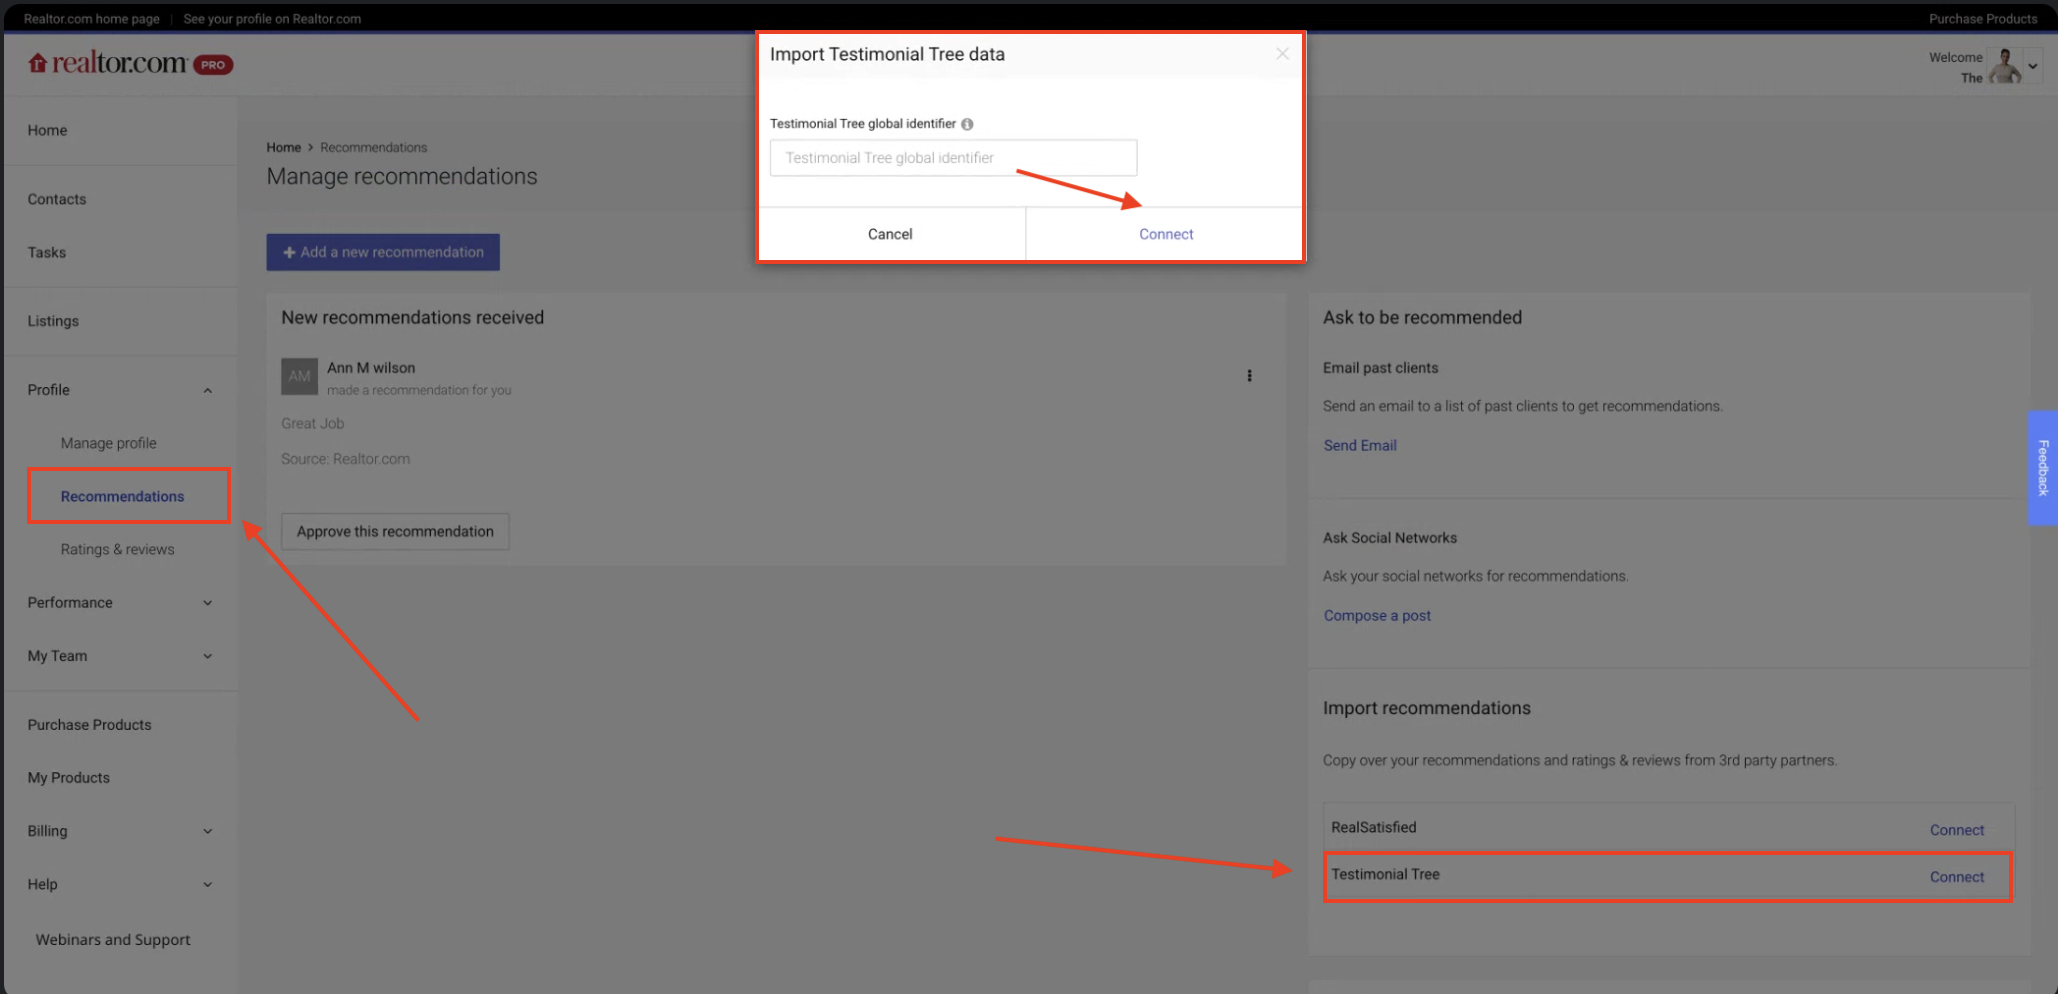The image size is (2058, 994).
Task: Click the Send Email link
Action: (x=1360, y=446)
